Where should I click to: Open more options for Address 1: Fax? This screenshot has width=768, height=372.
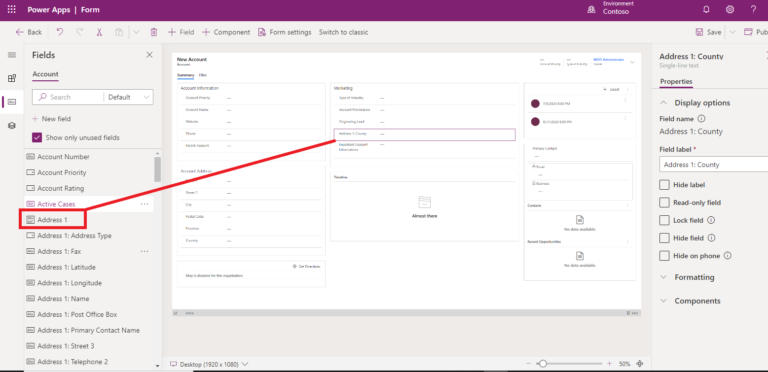(144, 251)
